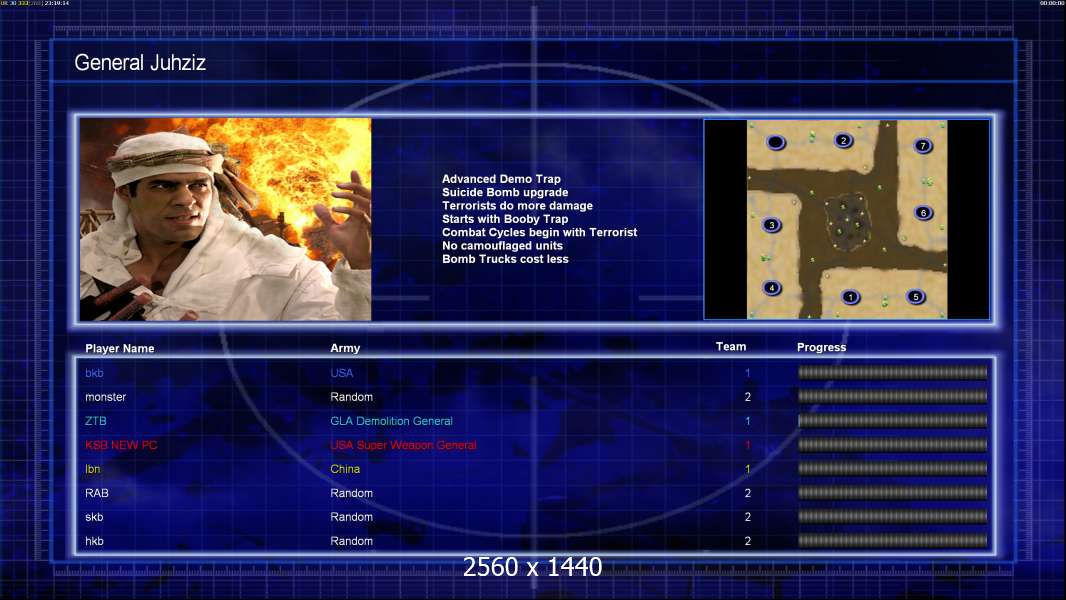
Task: Click "No camouflaged units" text
Action: click(502, 246)
